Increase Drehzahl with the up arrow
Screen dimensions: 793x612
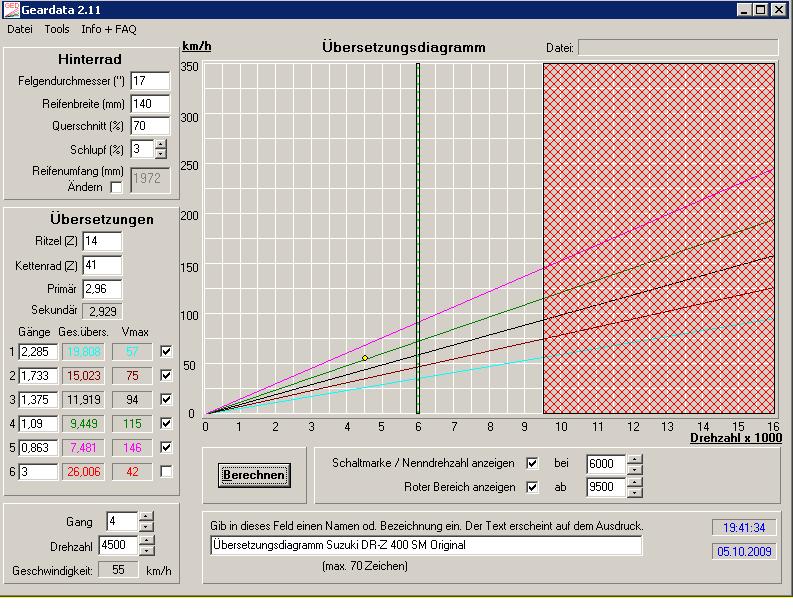point(146,540)
